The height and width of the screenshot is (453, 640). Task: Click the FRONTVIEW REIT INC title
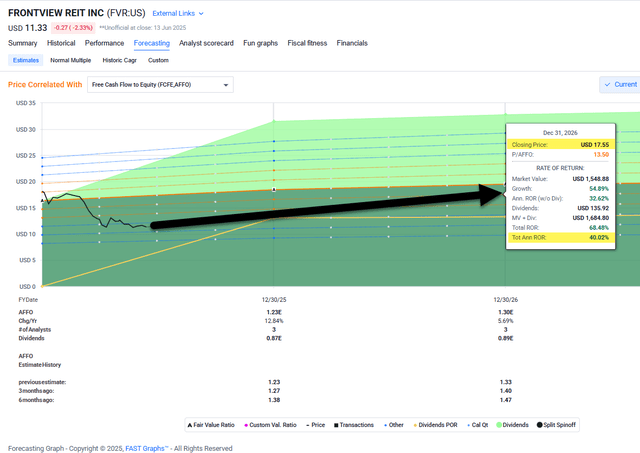tap(56, 13)
